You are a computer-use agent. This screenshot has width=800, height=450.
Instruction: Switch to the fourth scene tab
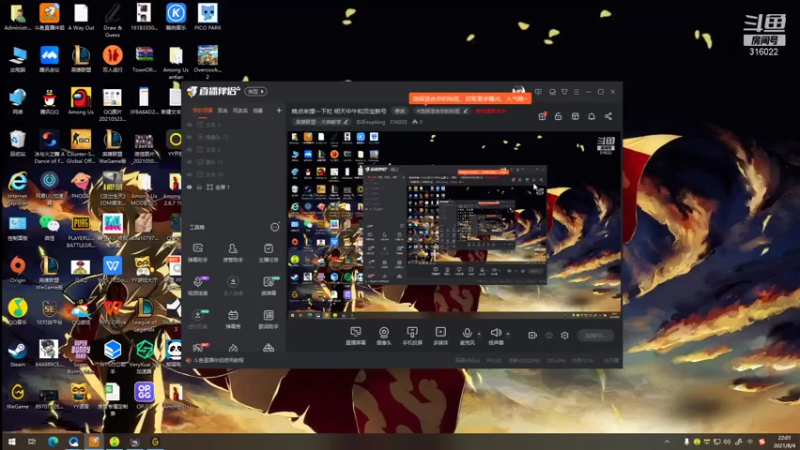point(258,110)
